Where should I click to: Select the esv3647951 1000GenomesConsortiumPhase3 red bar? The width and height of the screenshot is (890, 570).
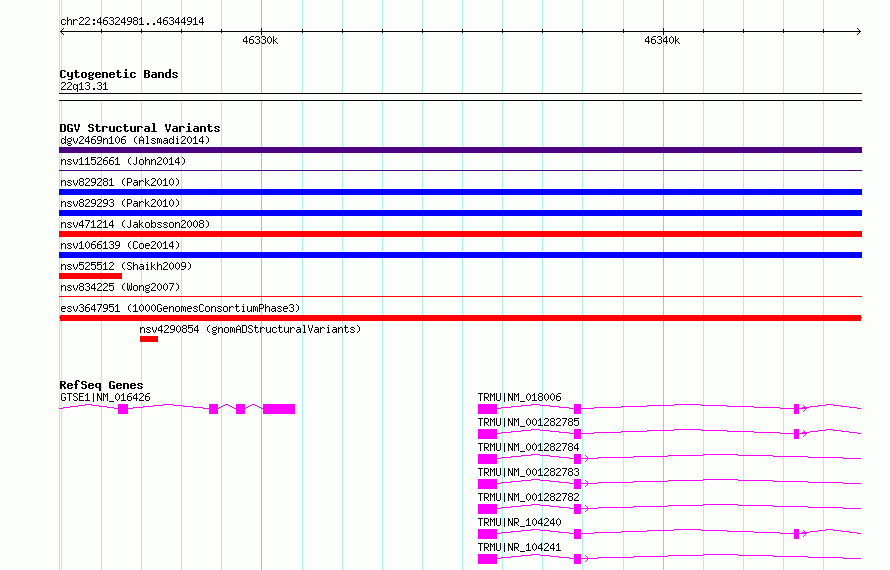(x=460, y=318)
